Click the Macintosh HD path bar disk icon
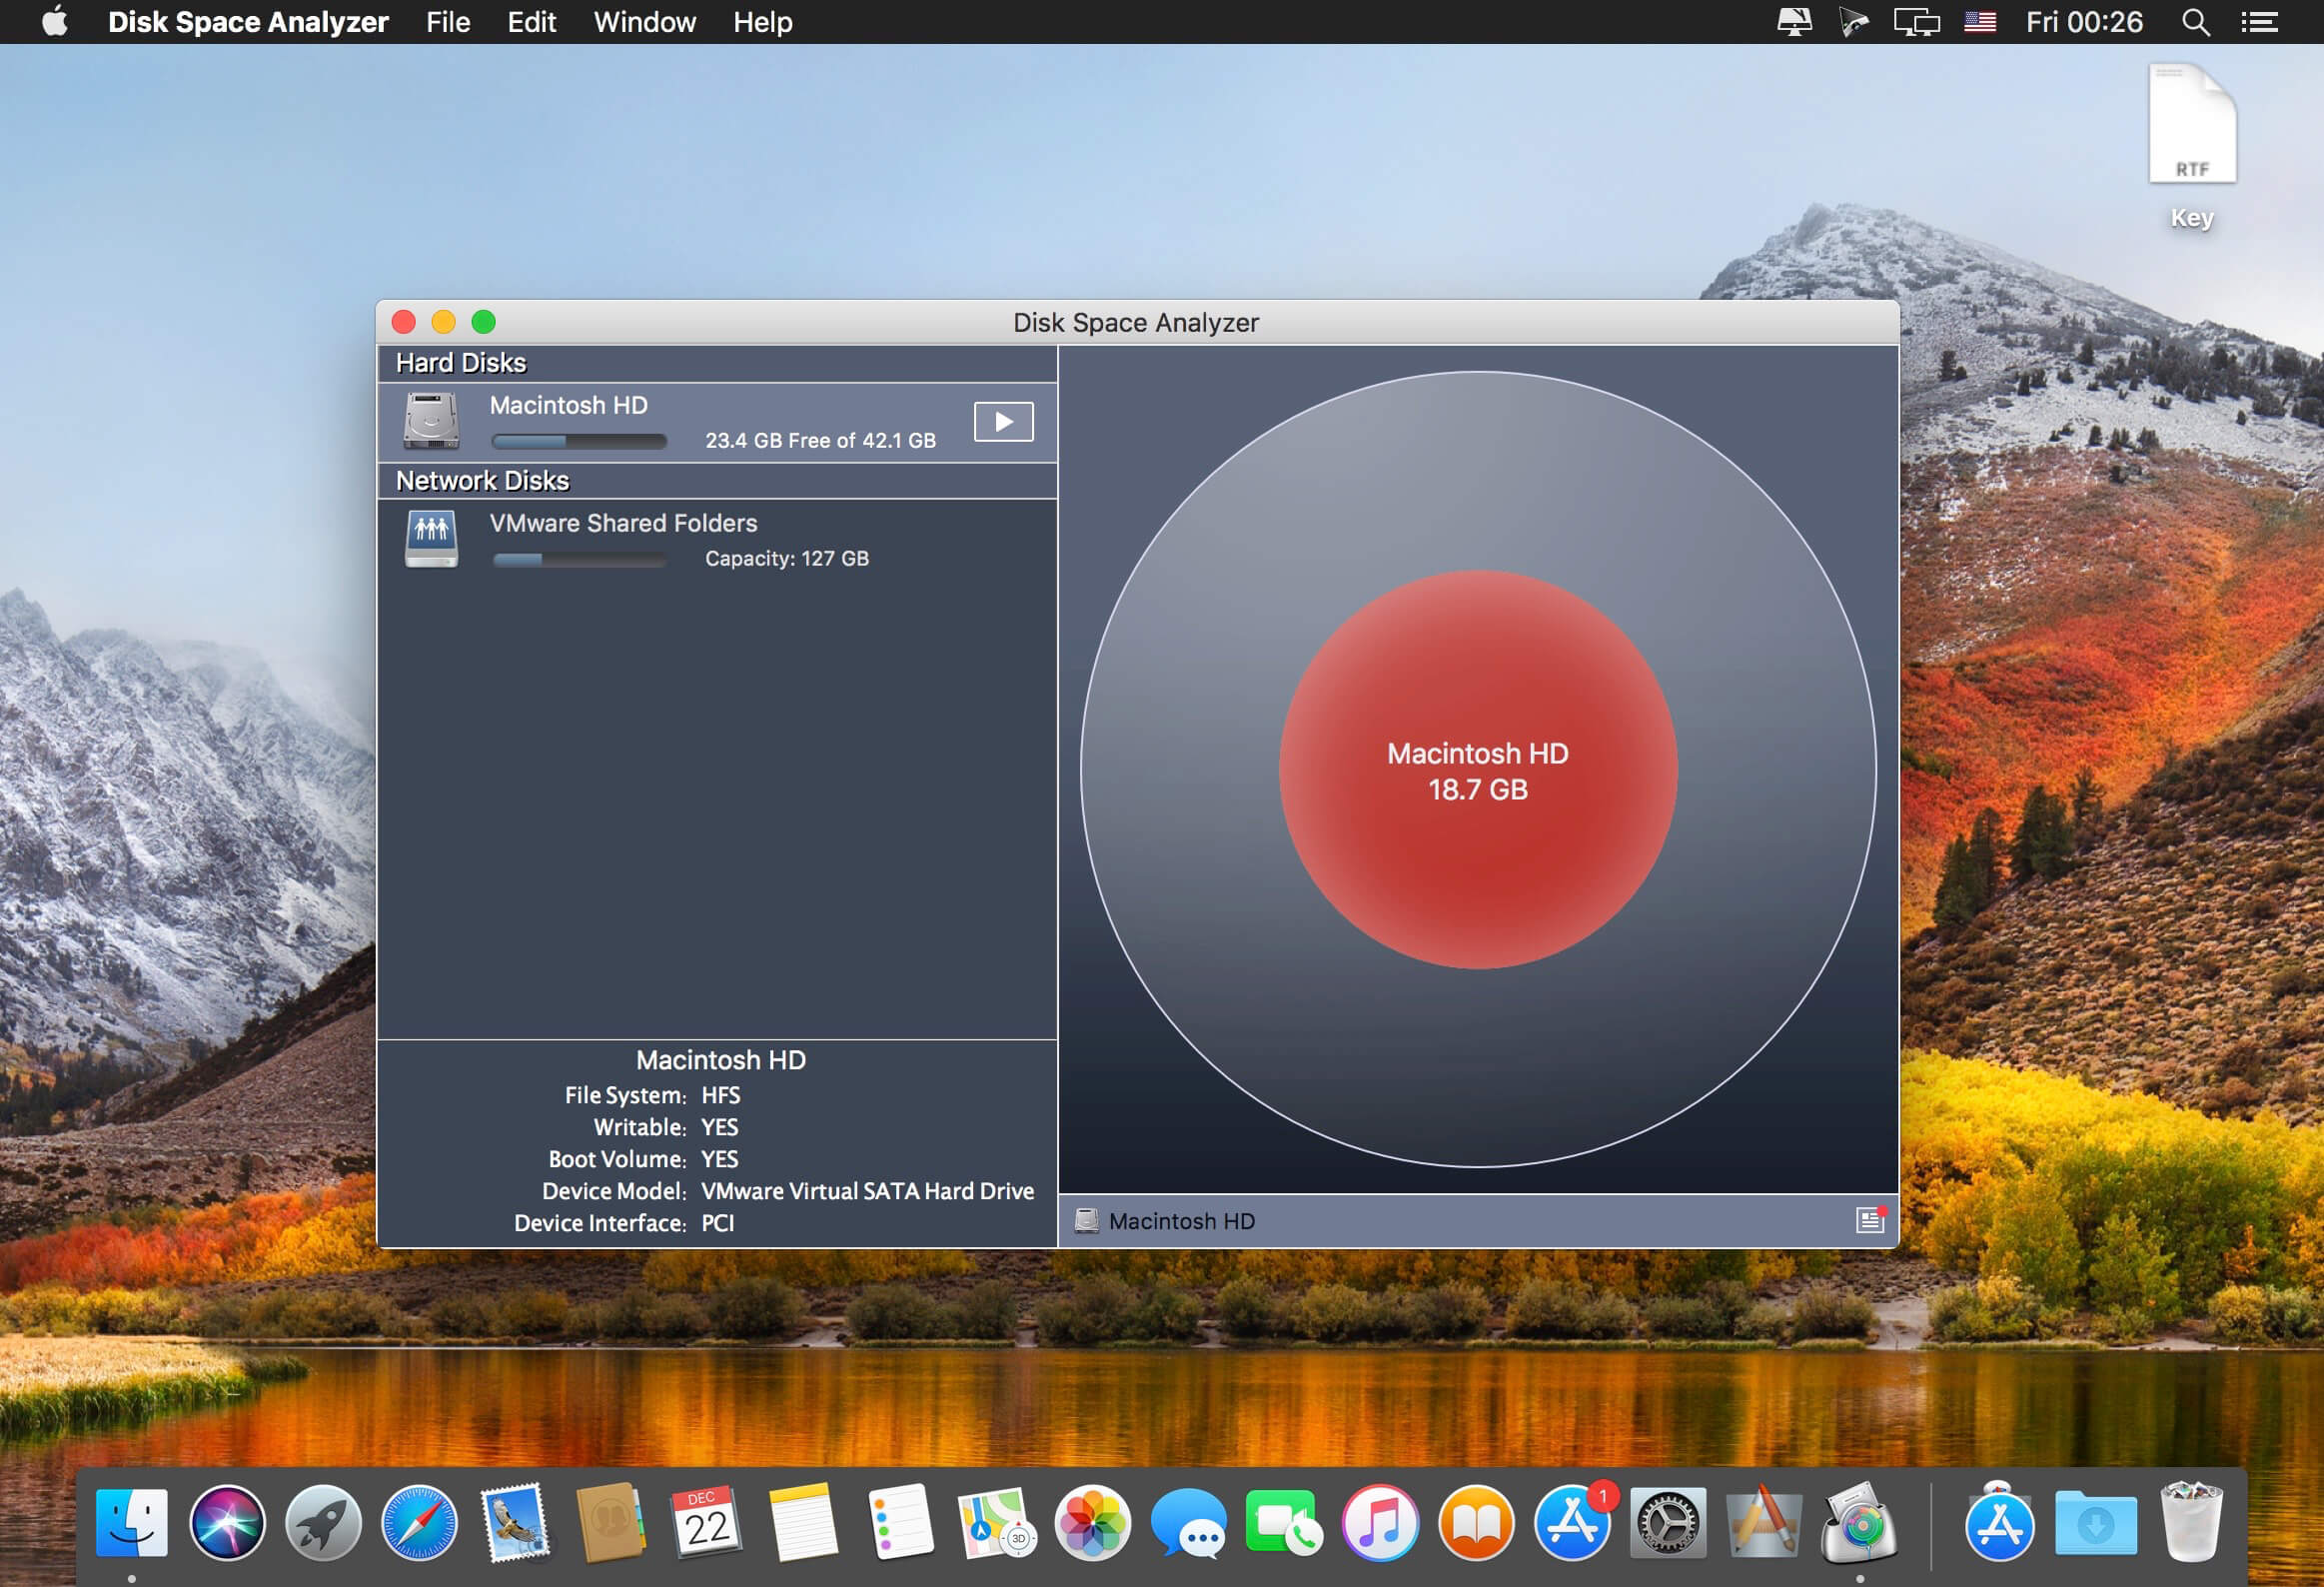Viewport: 2324px width, 1587px height. click(x=1086, y=1221)
